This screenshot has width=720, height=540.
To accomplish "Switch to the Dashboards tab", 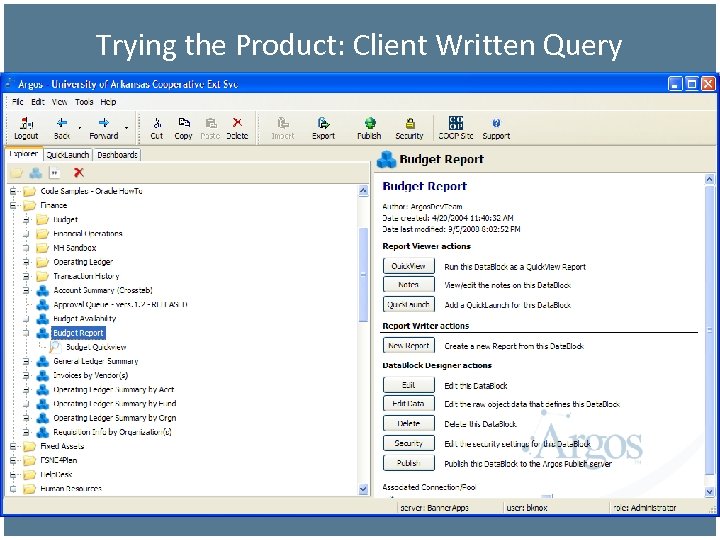I will (117, 155).
